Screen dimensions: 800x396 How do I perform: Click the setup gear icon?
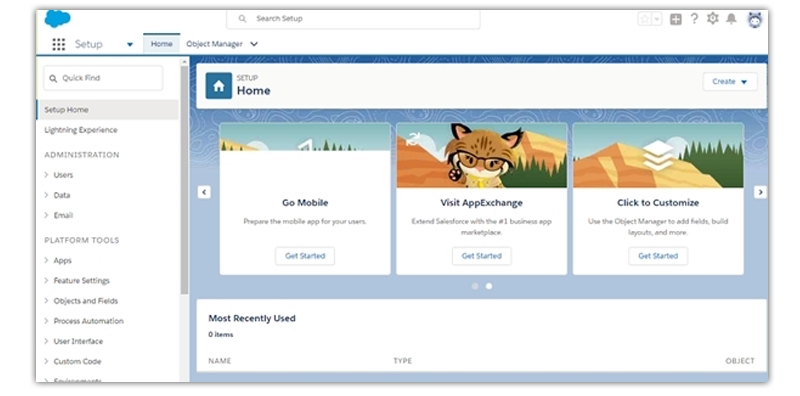713,19
